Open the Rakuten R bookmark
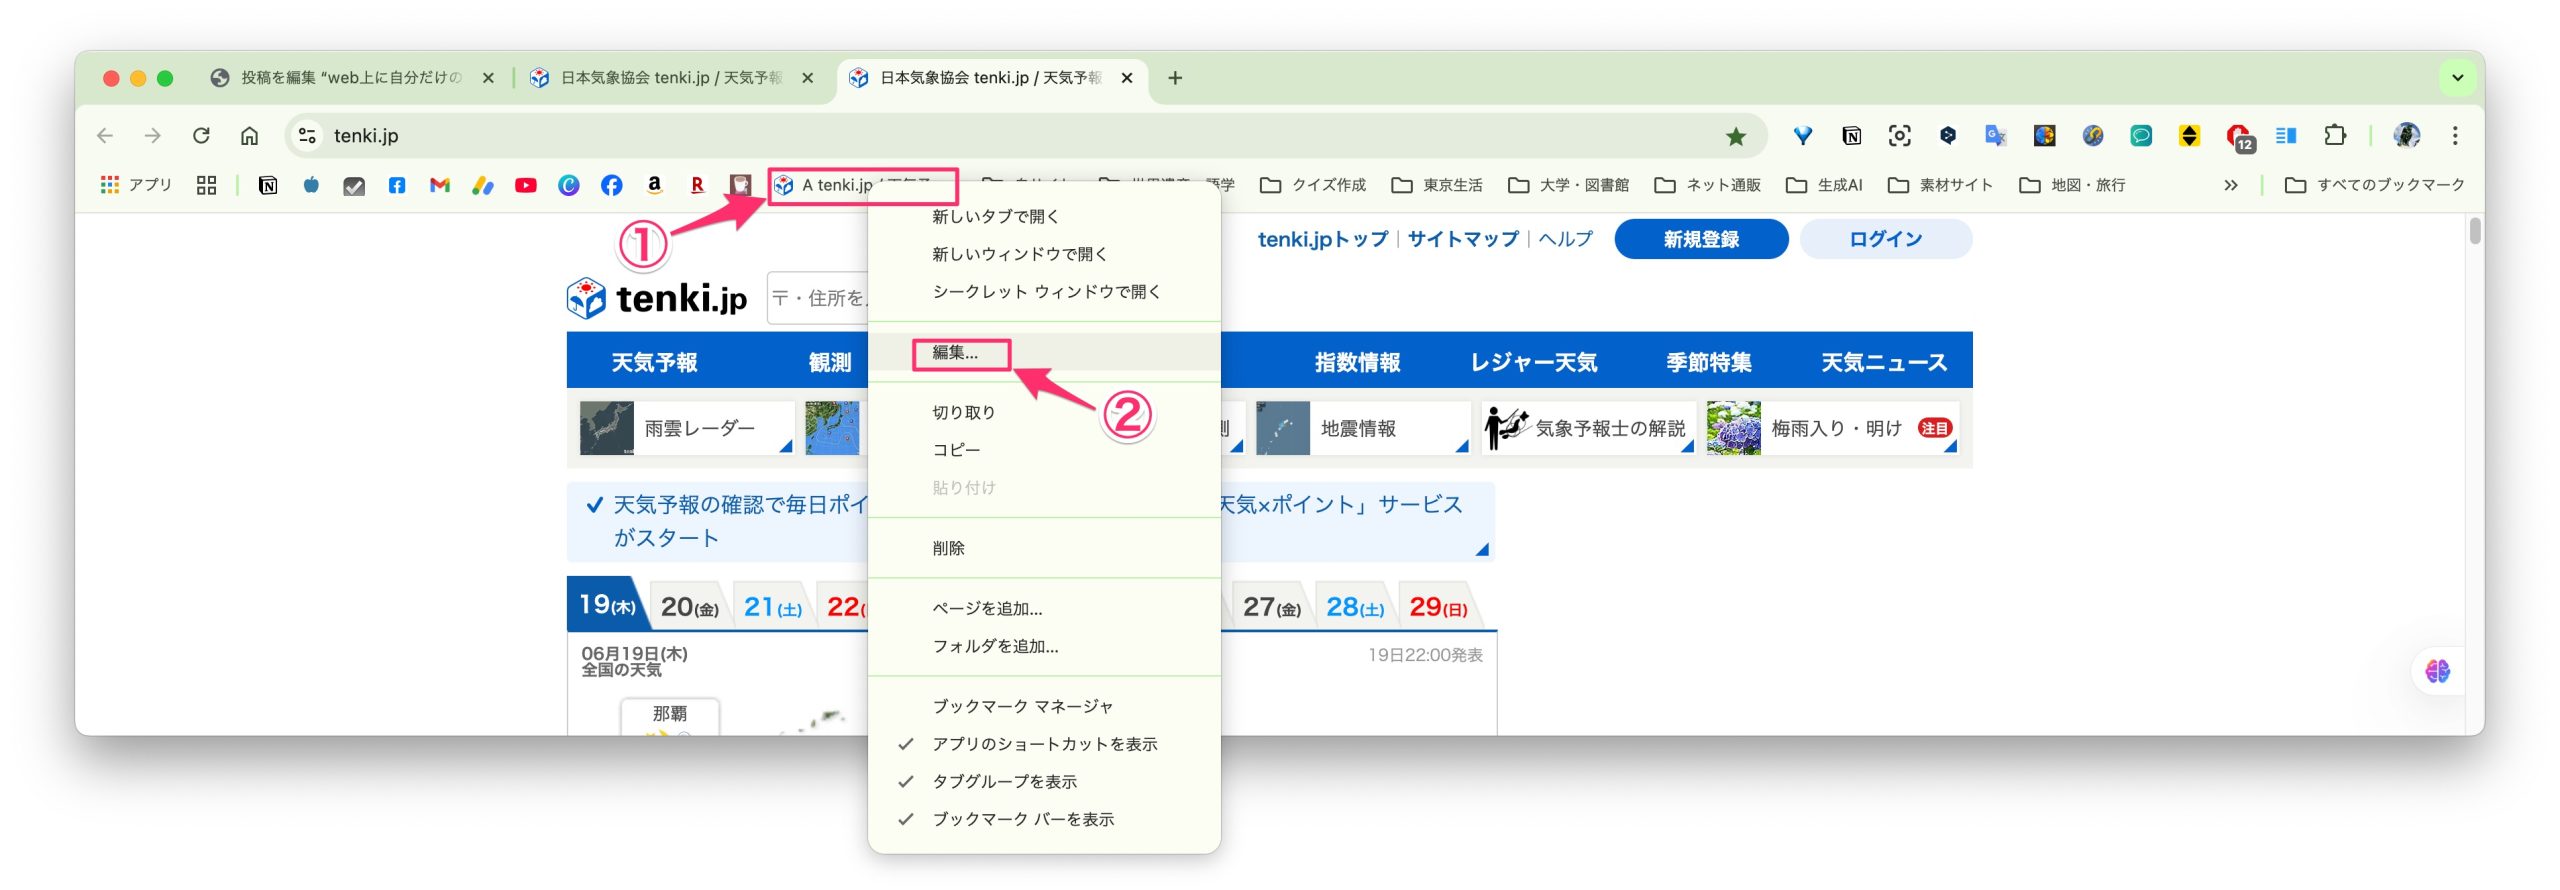Viewport: 2560px width, 890px height. pyautogui.click(x=698, y=185)
